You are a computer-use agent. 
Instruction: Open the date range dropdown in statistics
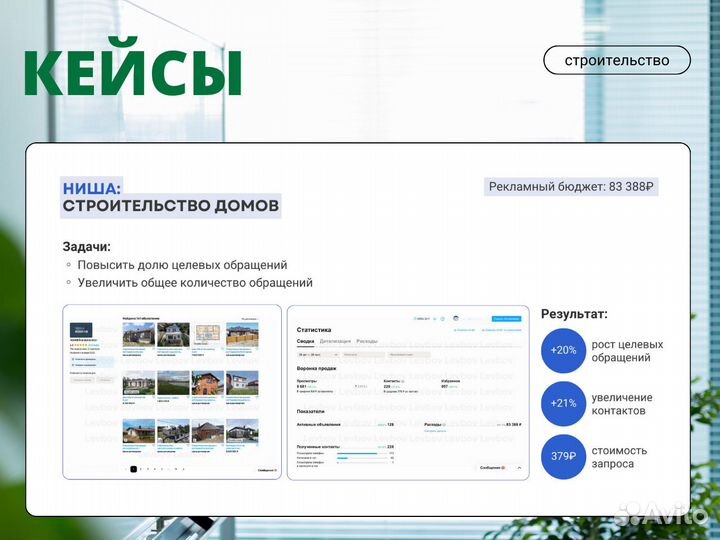(x=318, y=355)
